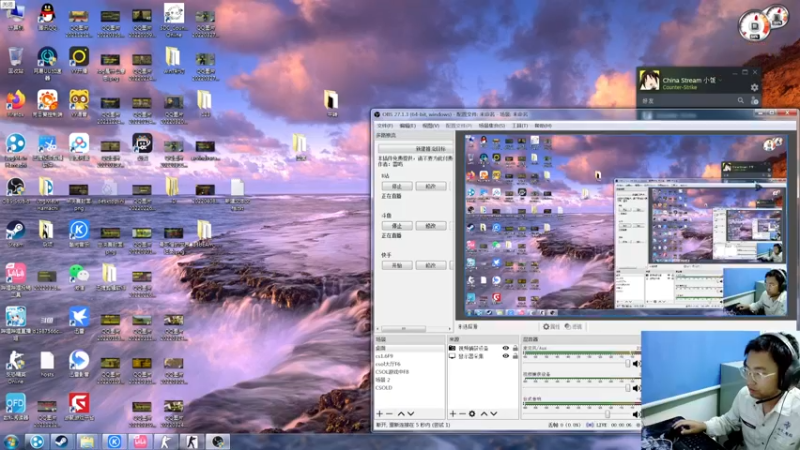Open the yellow-ring YY app desktop icon
Screen dimensions: 800x450
(79, 58)
